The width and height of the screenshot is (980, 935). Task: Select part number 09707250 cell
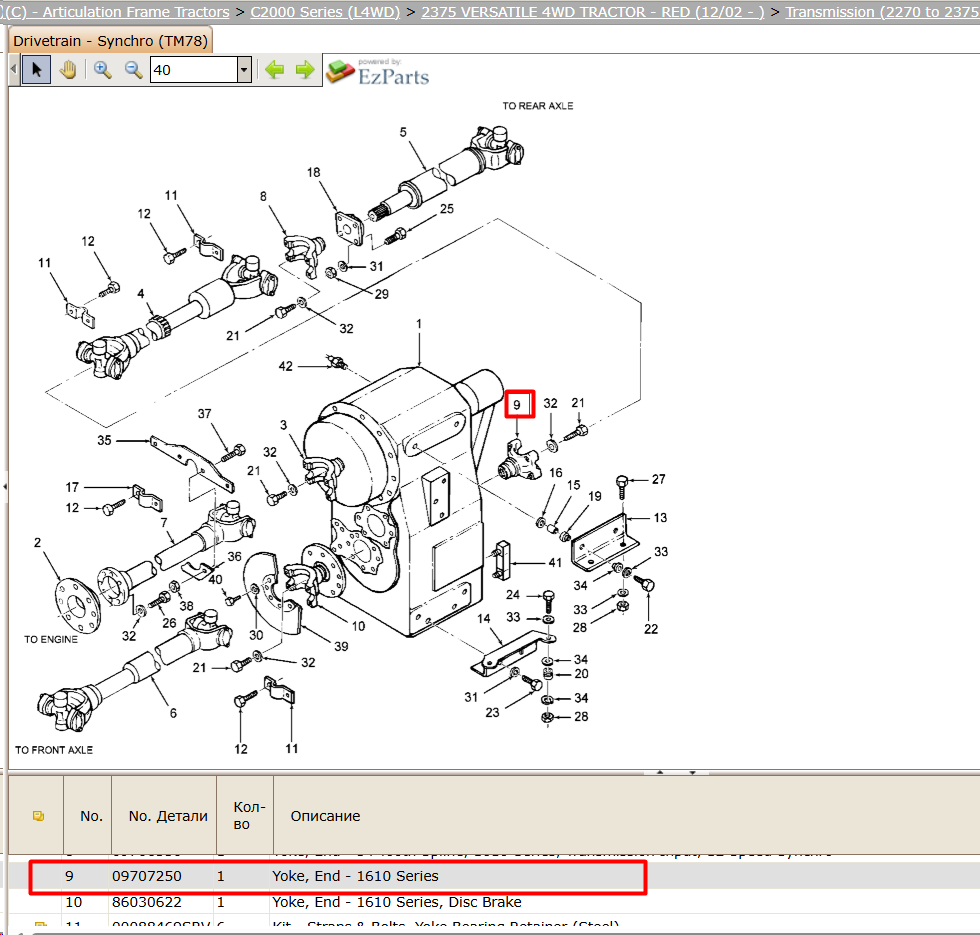point(146,876)
